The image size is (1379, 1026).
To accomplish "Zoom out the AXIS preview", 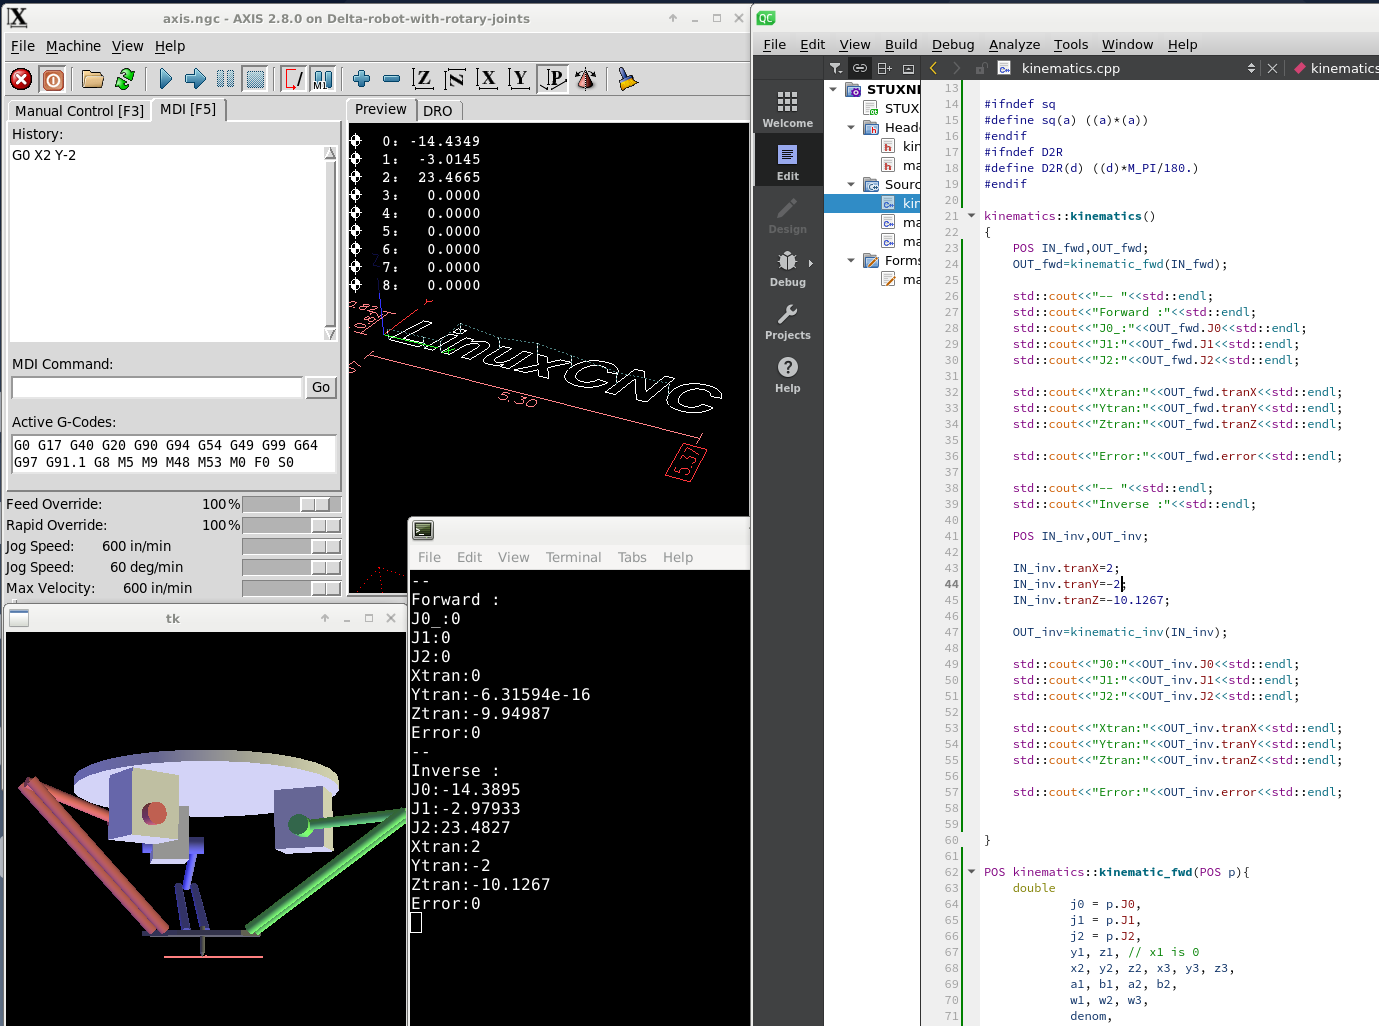I will (x=392, y=79).
